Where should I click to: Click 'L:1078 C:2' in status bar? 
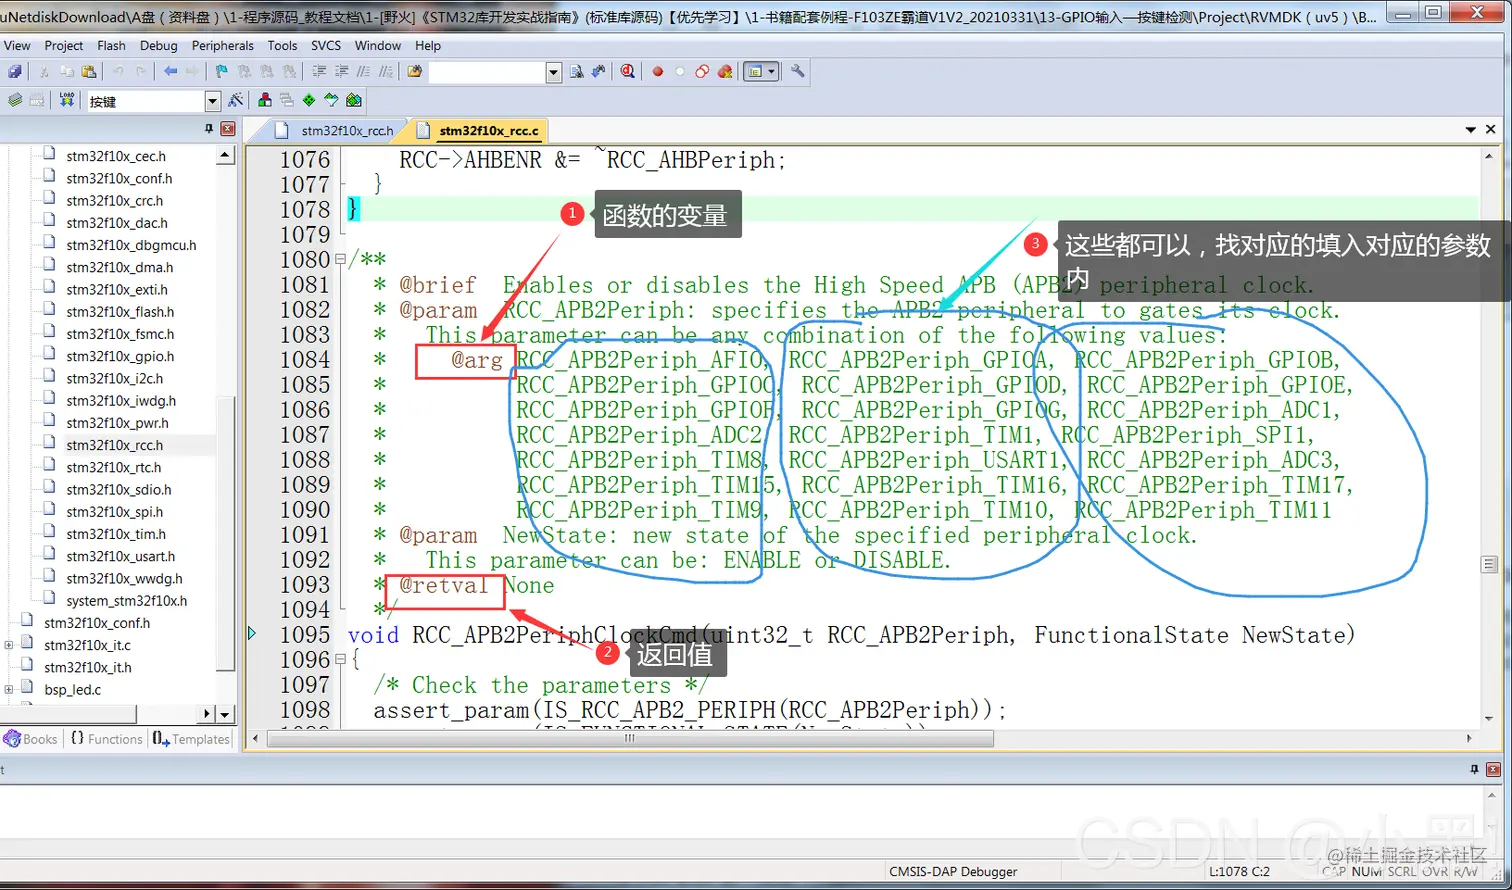[x=1240, y=871]
